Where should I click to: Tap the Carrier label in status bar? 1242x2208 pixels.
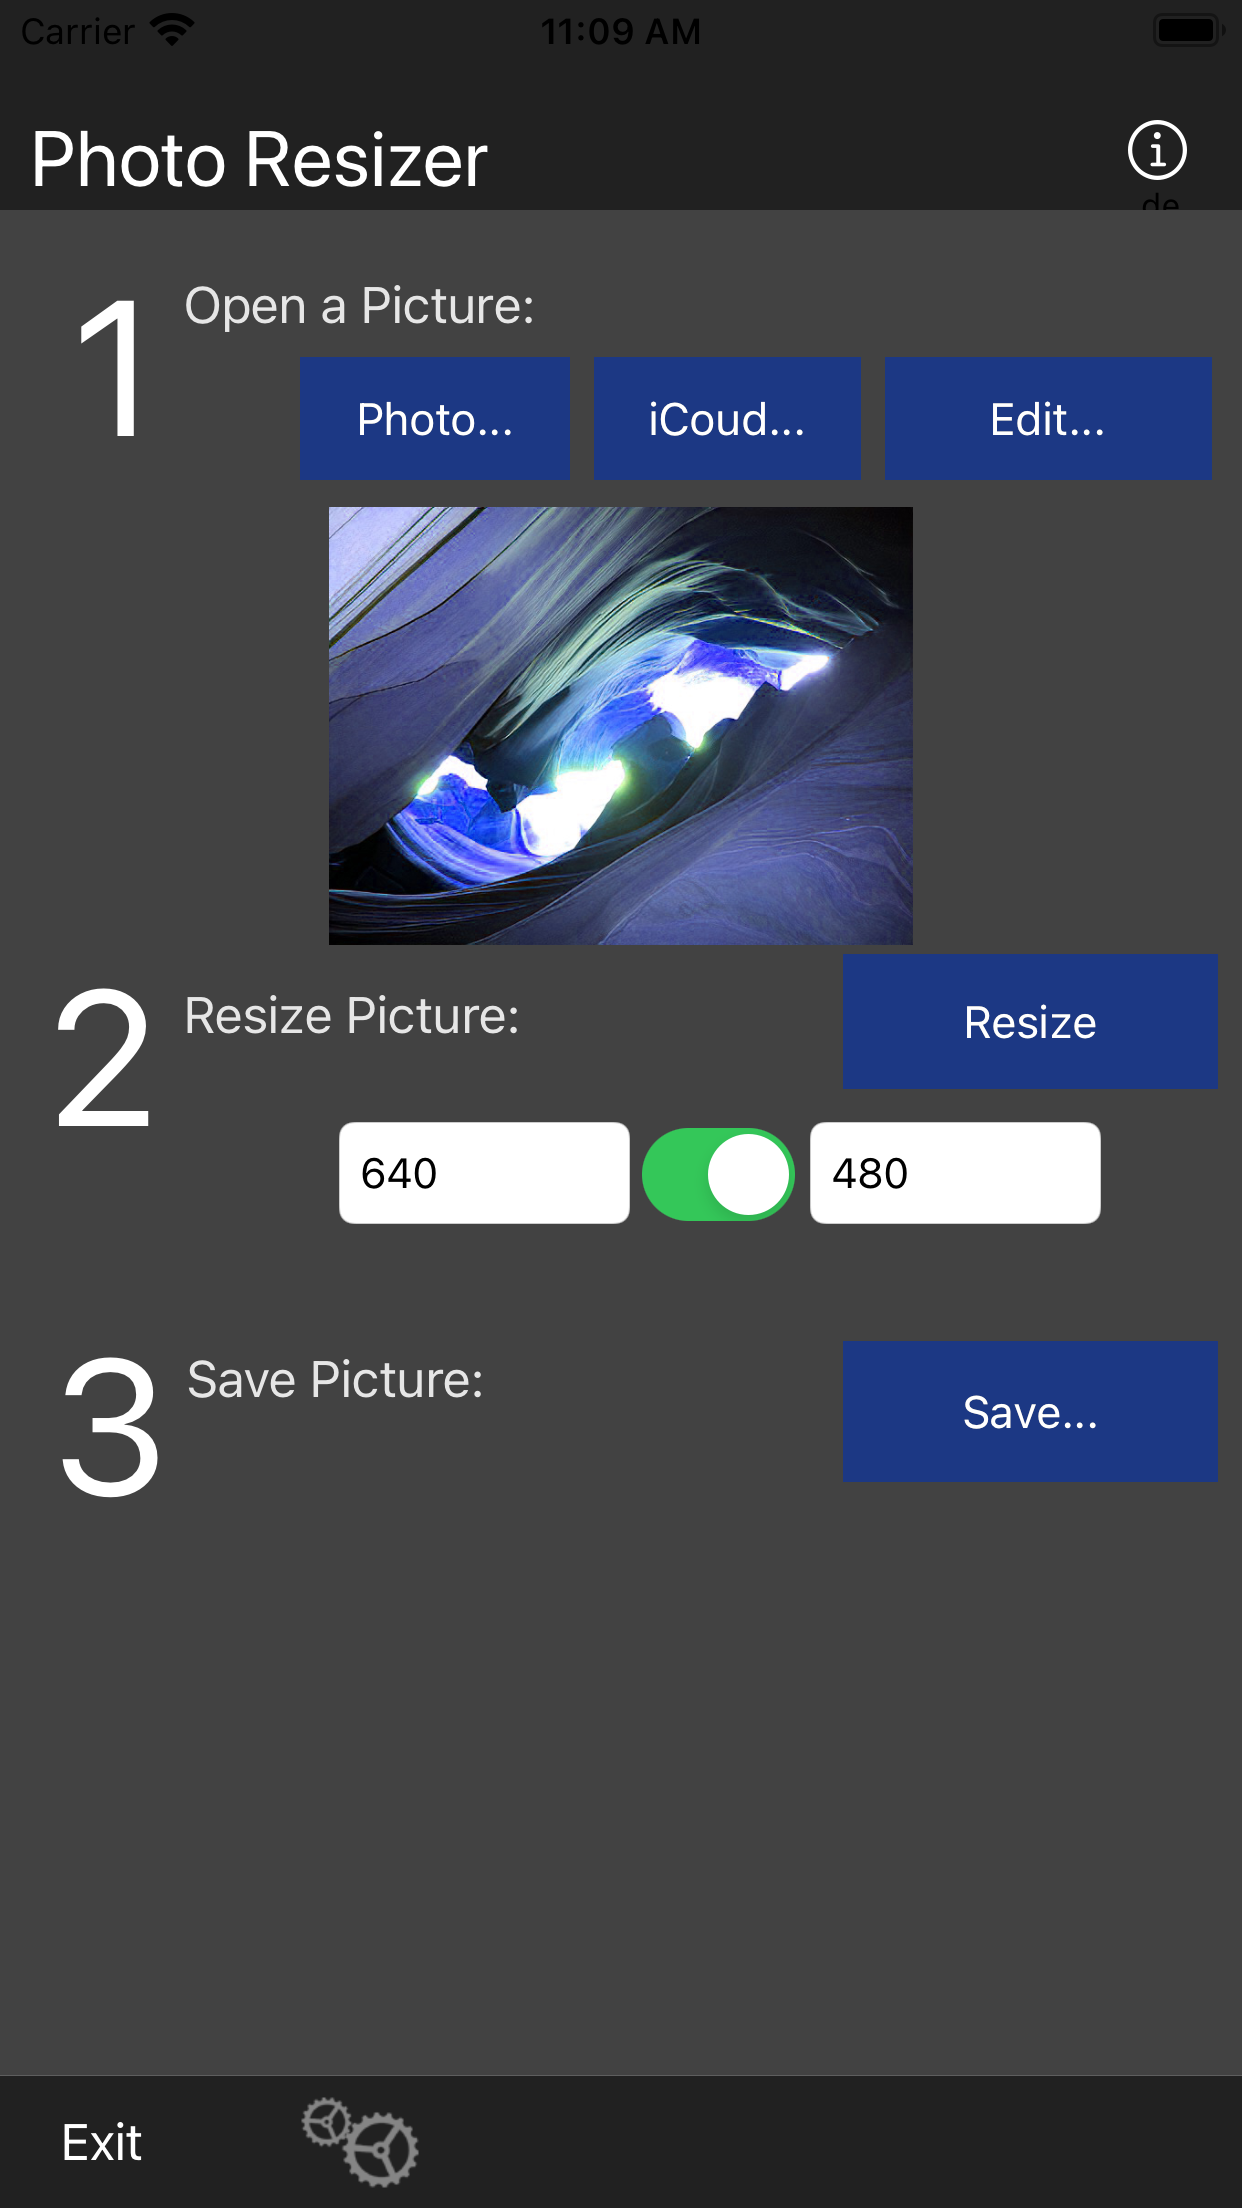(x=78, y=32)
